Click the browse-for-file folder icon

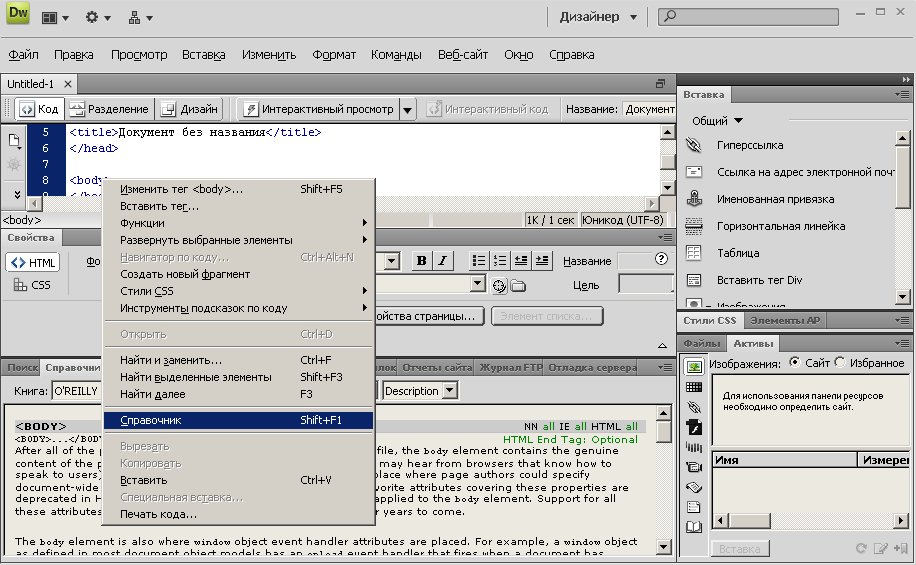tap(517, 286)
